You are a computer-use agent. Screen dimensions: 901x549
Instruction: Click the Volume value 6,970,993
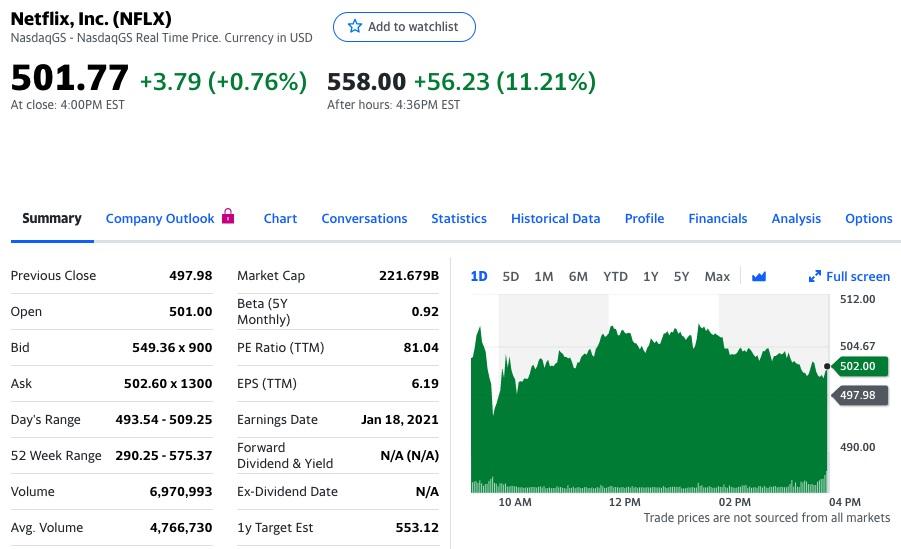tap(181, 492)
